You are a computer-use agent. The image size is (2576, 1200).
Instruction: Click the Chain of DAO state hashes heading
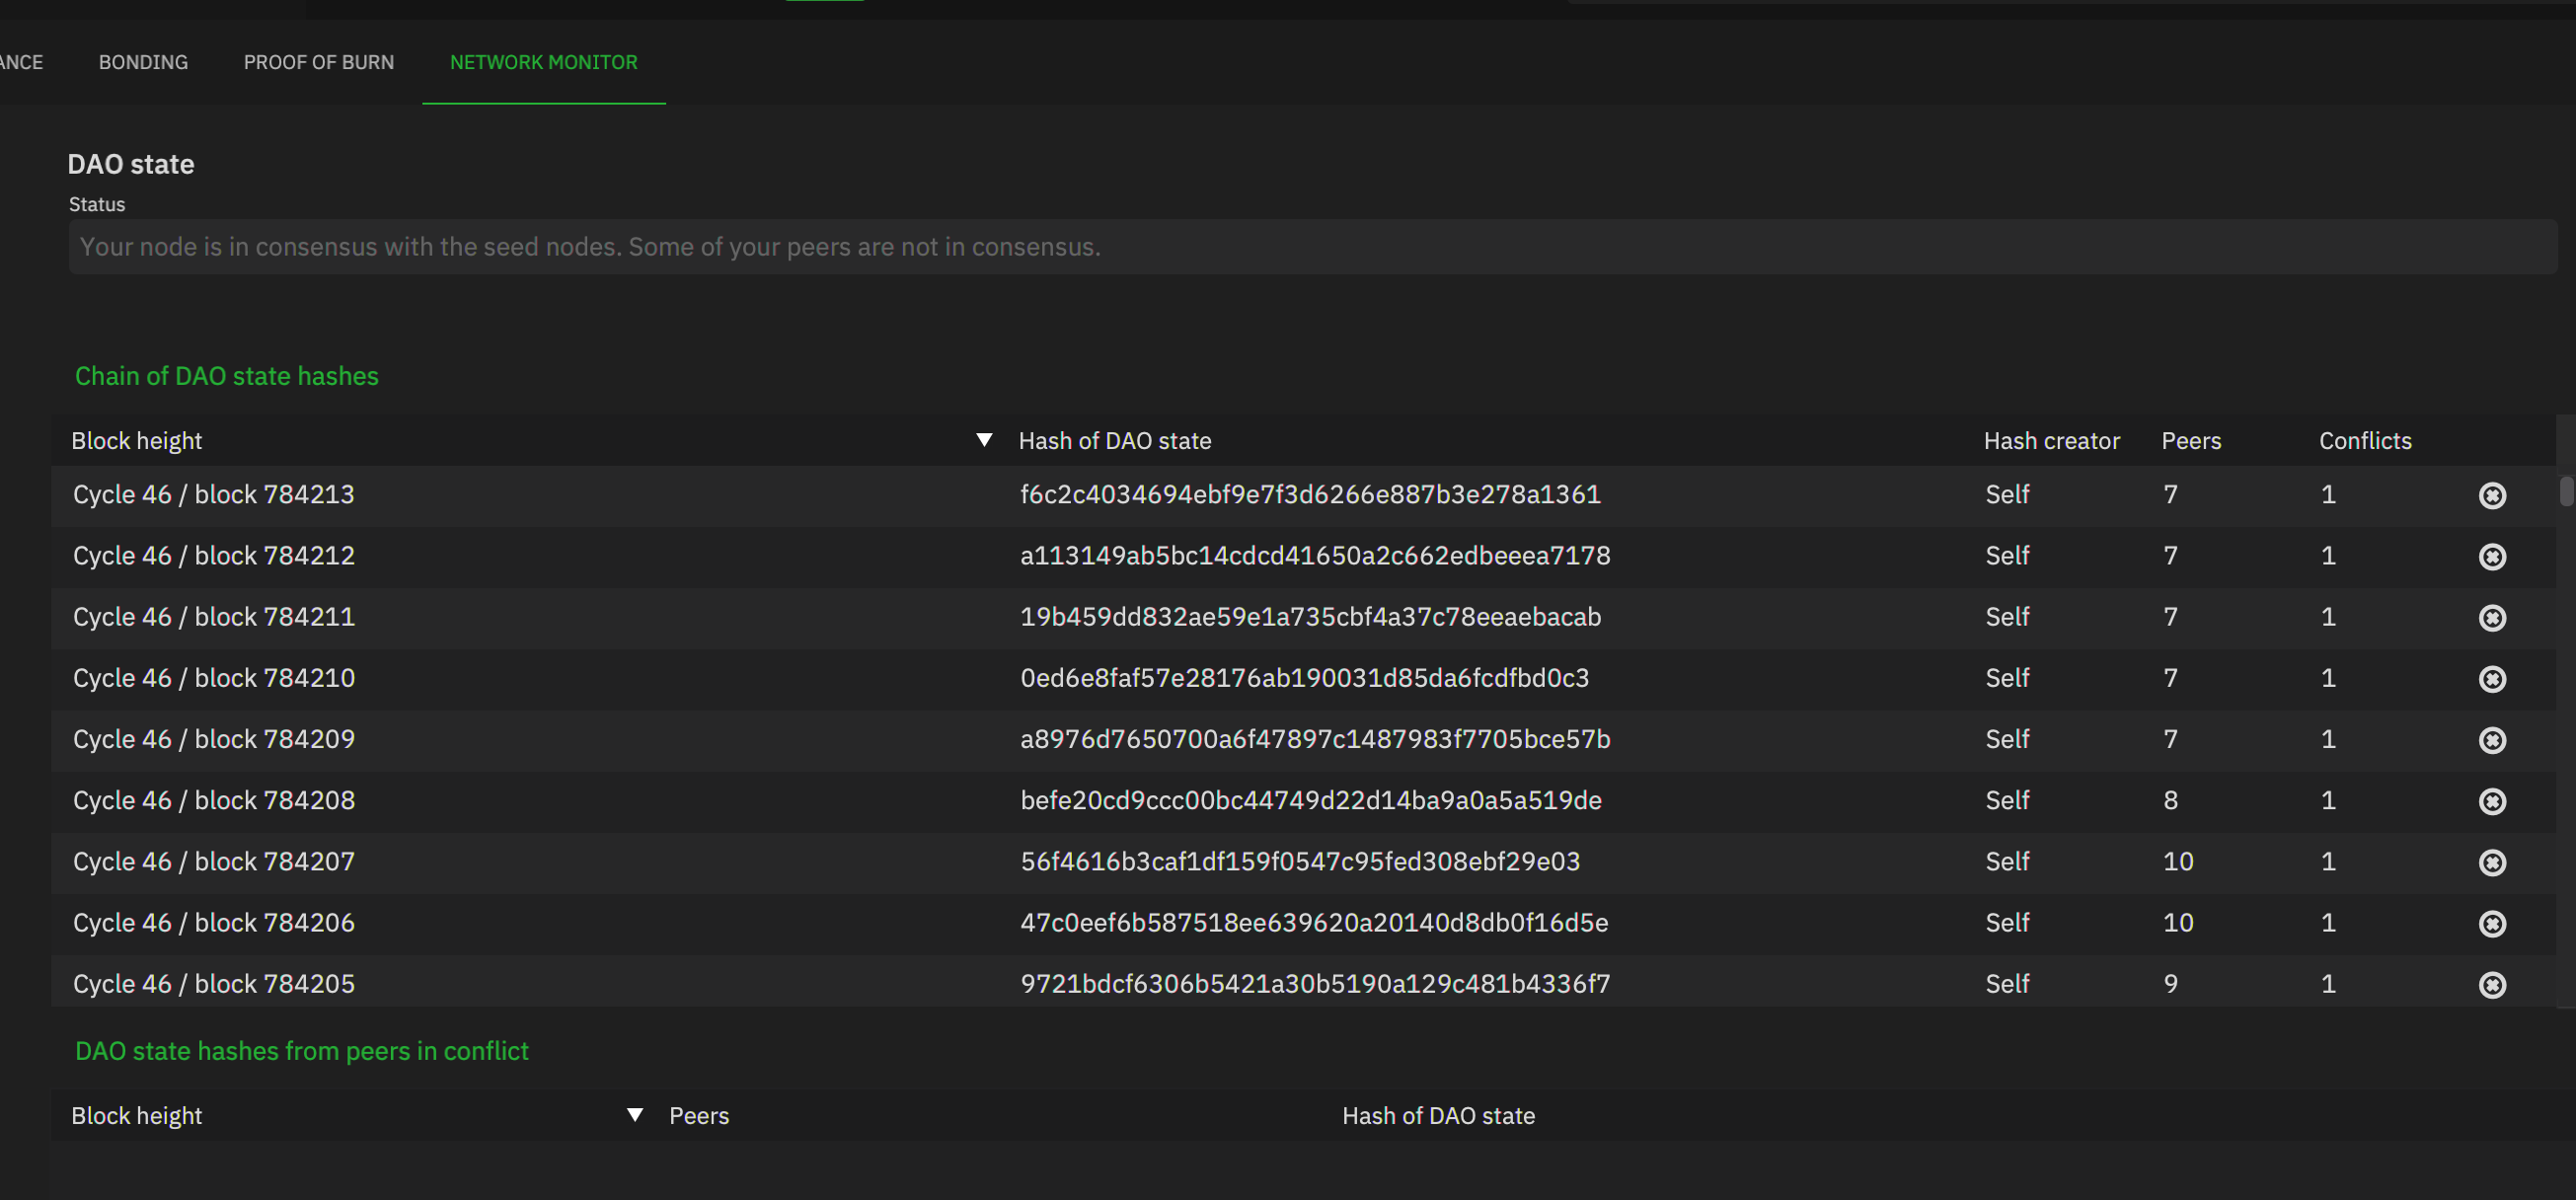227,377
